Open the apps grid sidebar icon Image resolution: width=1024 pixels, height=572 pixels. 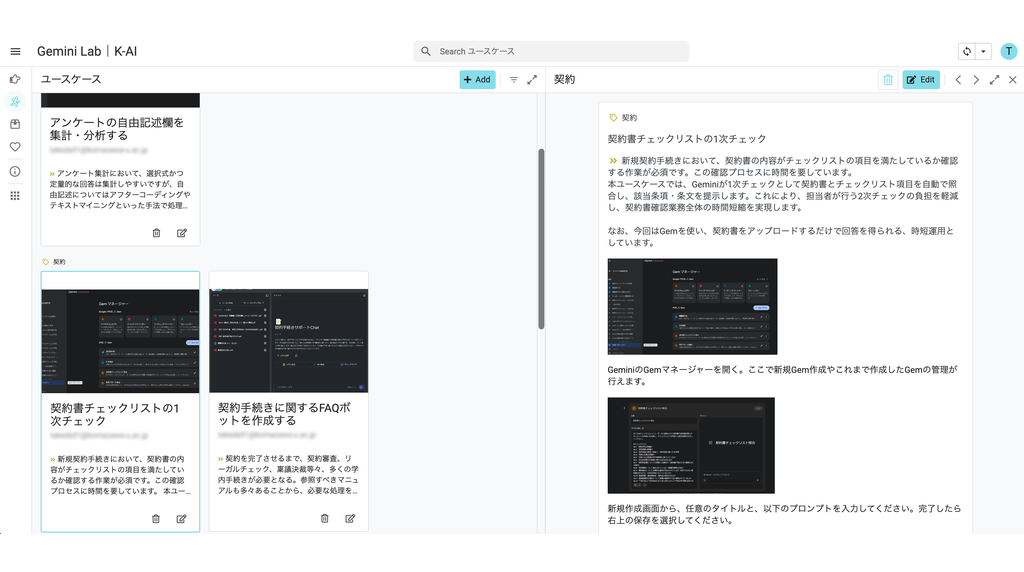15,196
